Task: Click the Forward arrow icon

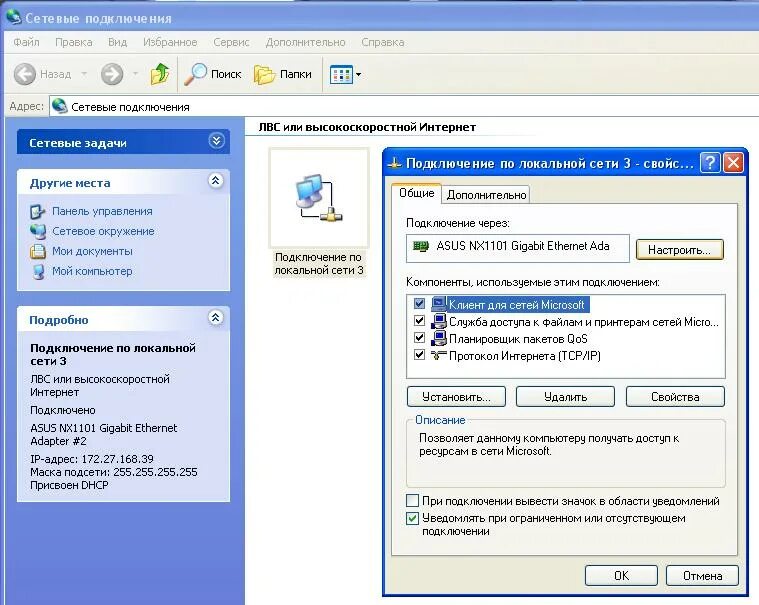Action: click(x=112, y=74)
